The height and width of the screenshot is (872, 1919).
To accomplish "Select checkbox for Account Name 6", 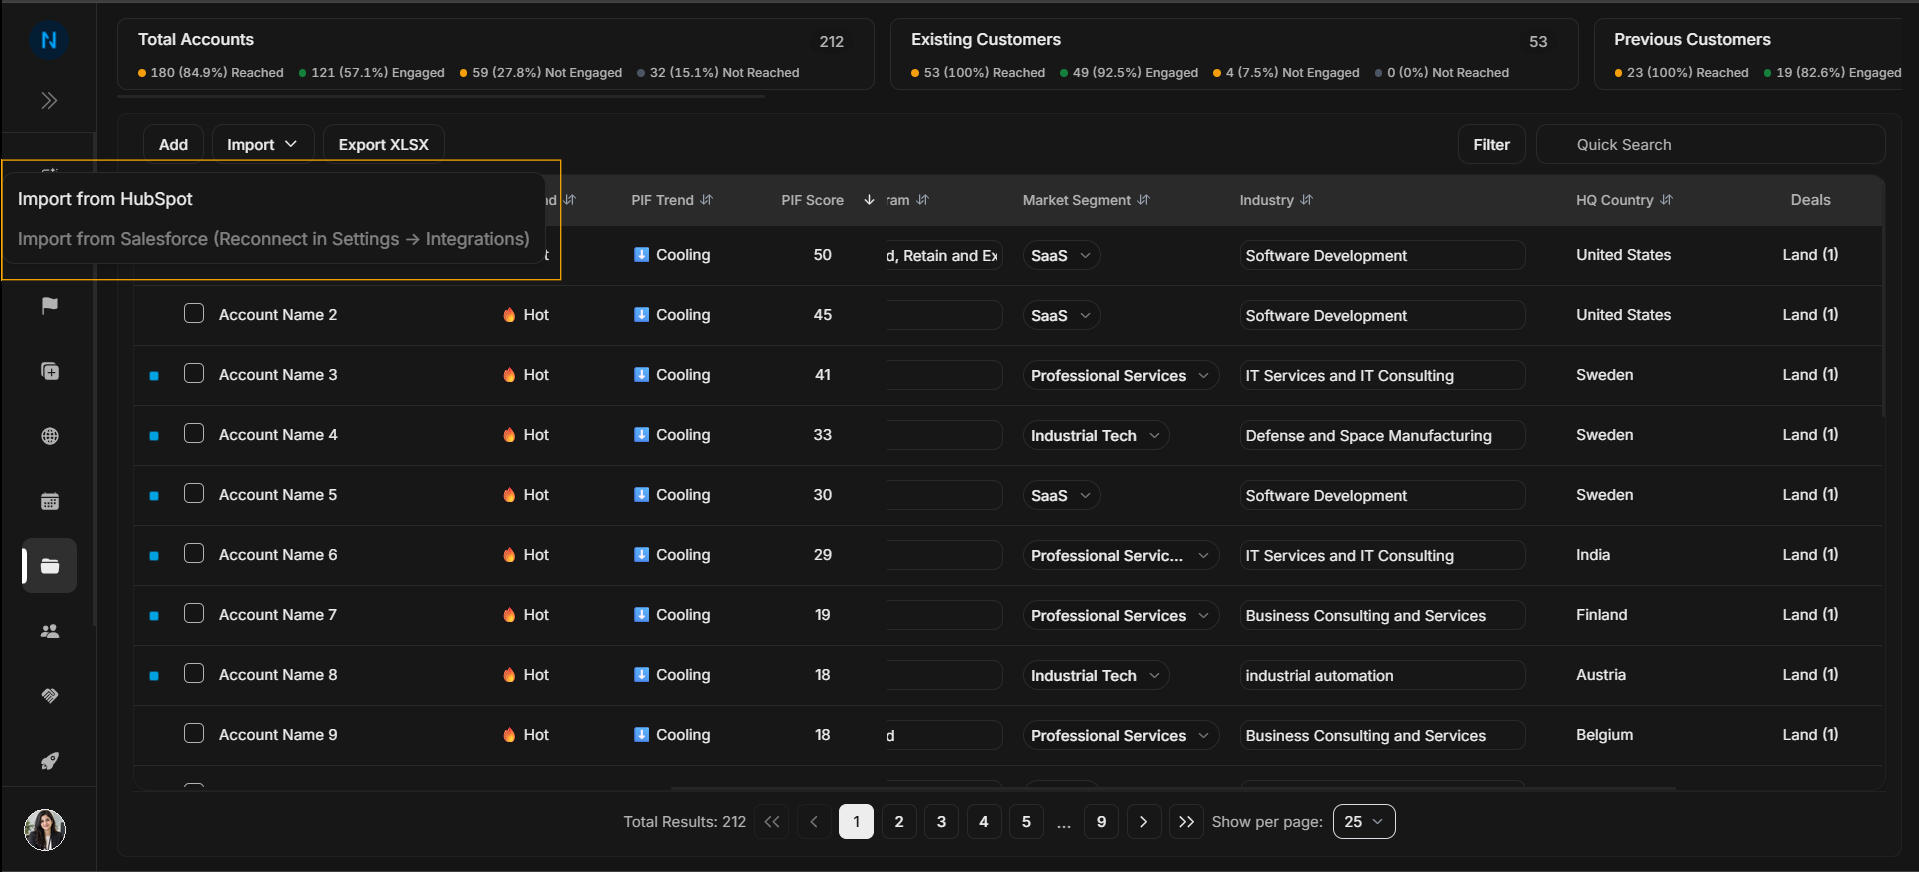I will pos(194,553).
